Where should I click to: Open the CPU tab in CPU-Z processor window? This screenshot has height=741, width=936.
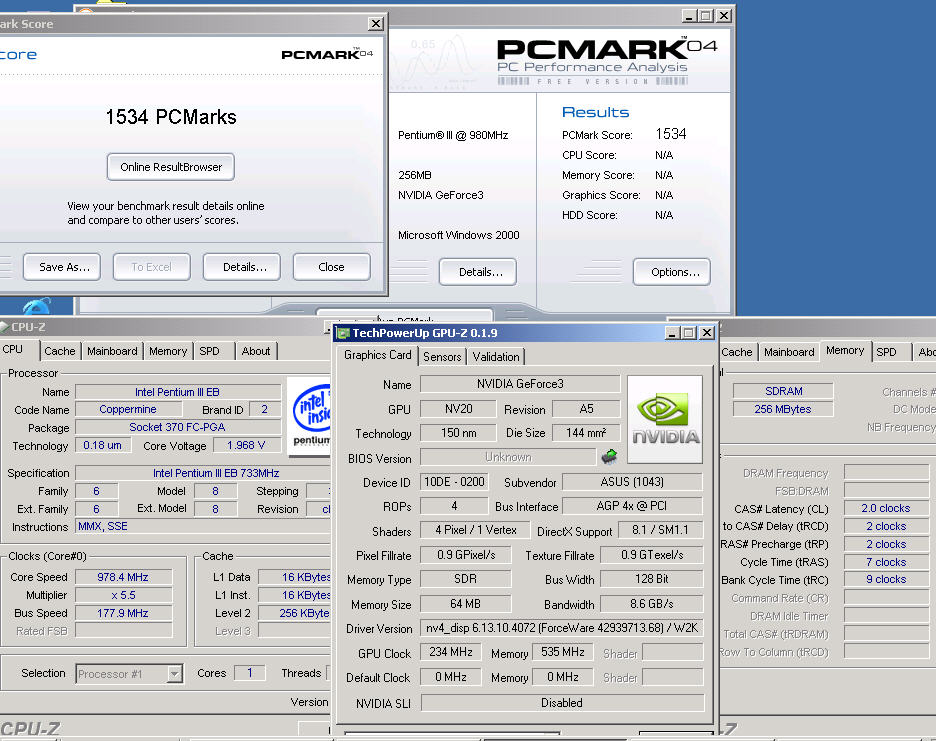tap(14, 349)
